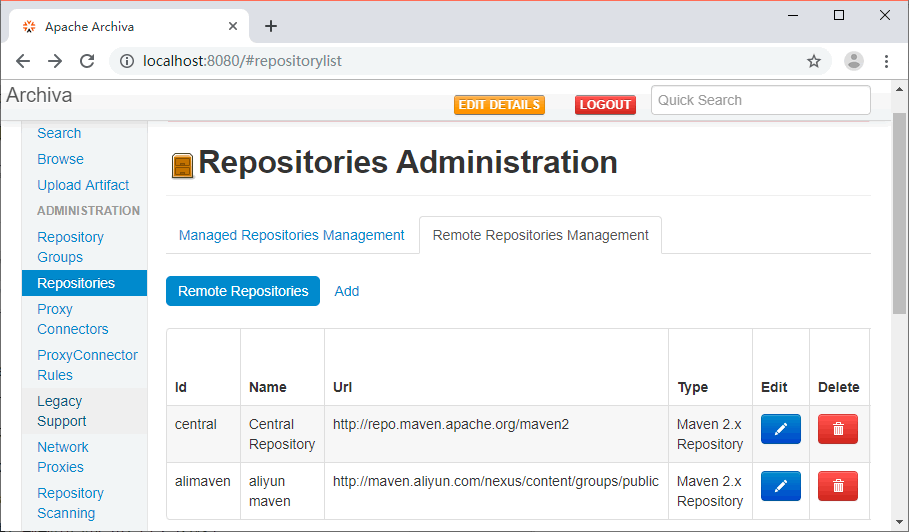Click the edit pencil for central repository
This screenshot has height=532, width=909.
click(780, 429)
